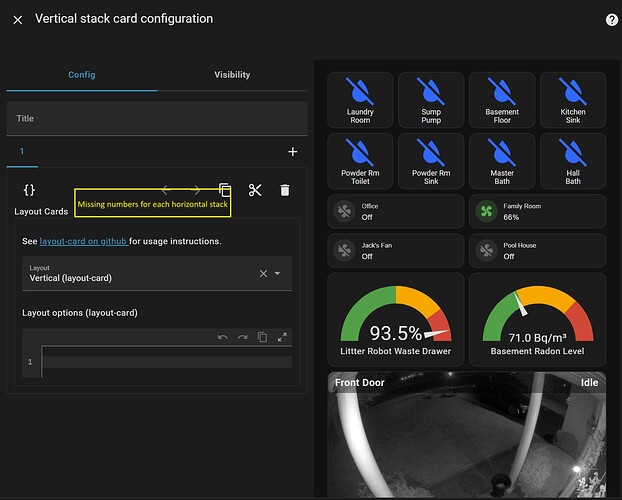Clear the Layout selection with X
622x500 pixels.
coord(263,273)
